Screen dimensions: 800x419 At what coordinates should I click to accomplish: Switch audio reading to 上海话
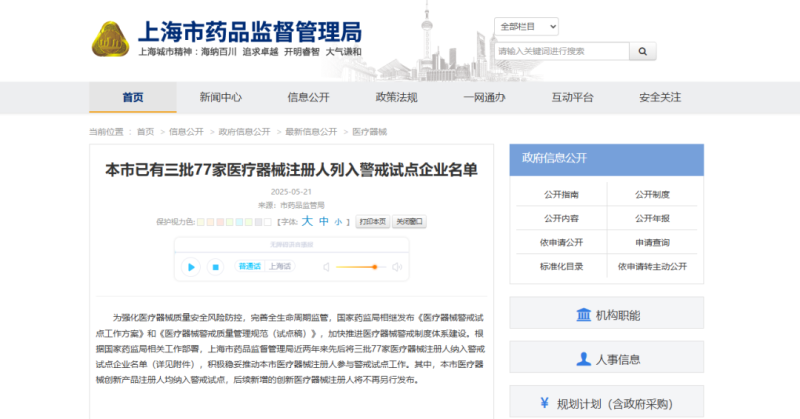tap(280, 266)
